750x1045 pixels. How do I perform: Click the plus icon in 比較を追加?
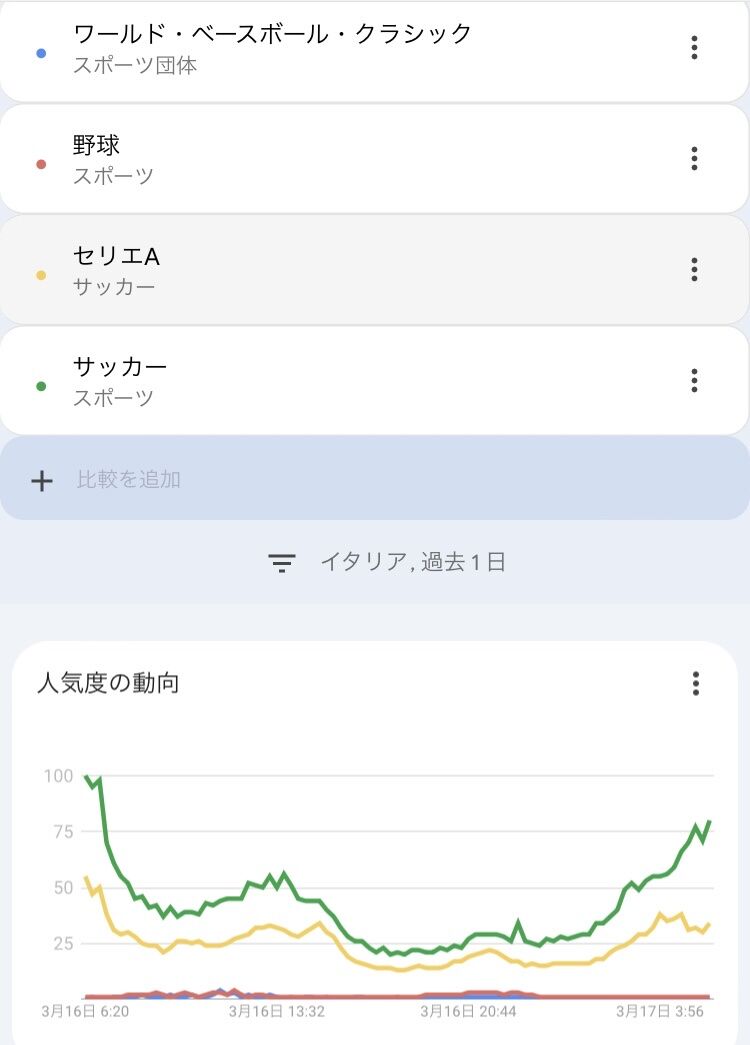pos(42,481)
